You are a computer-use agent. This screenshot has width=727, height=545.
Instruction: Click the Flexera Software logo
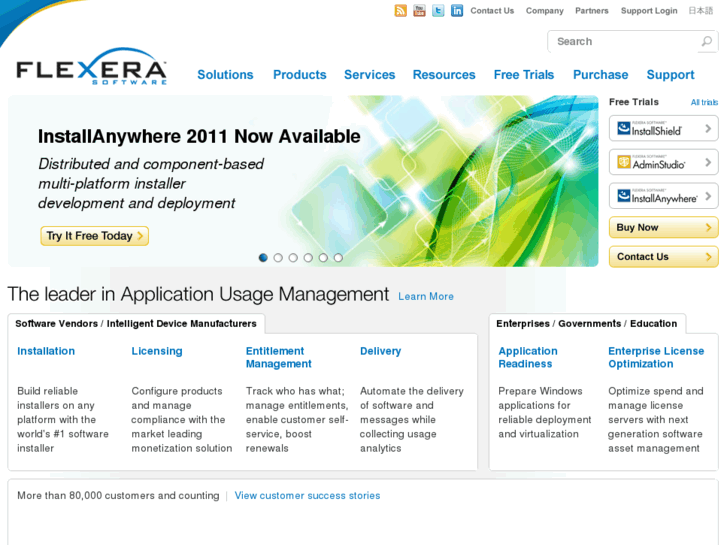coord(91,67)
